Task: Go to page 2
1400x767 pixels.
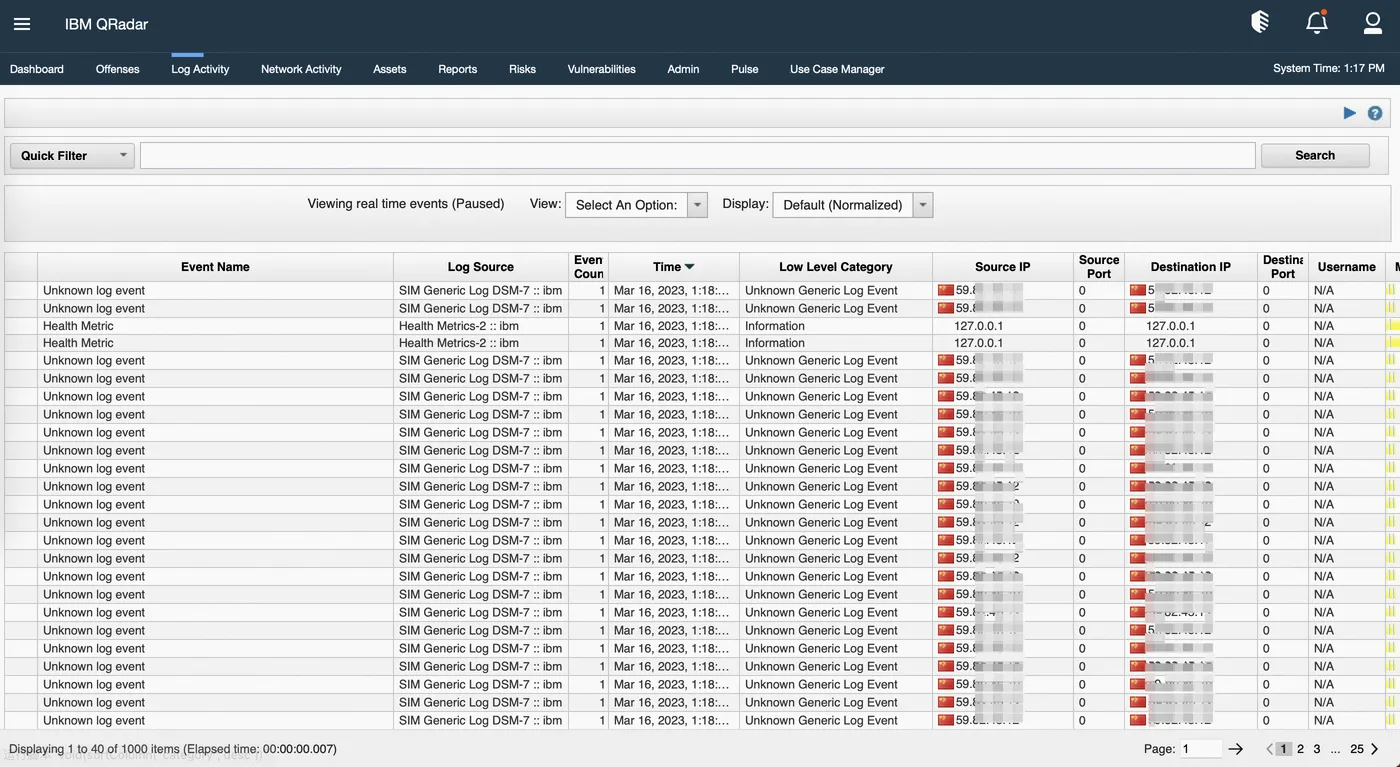Action: (1300, 749)
